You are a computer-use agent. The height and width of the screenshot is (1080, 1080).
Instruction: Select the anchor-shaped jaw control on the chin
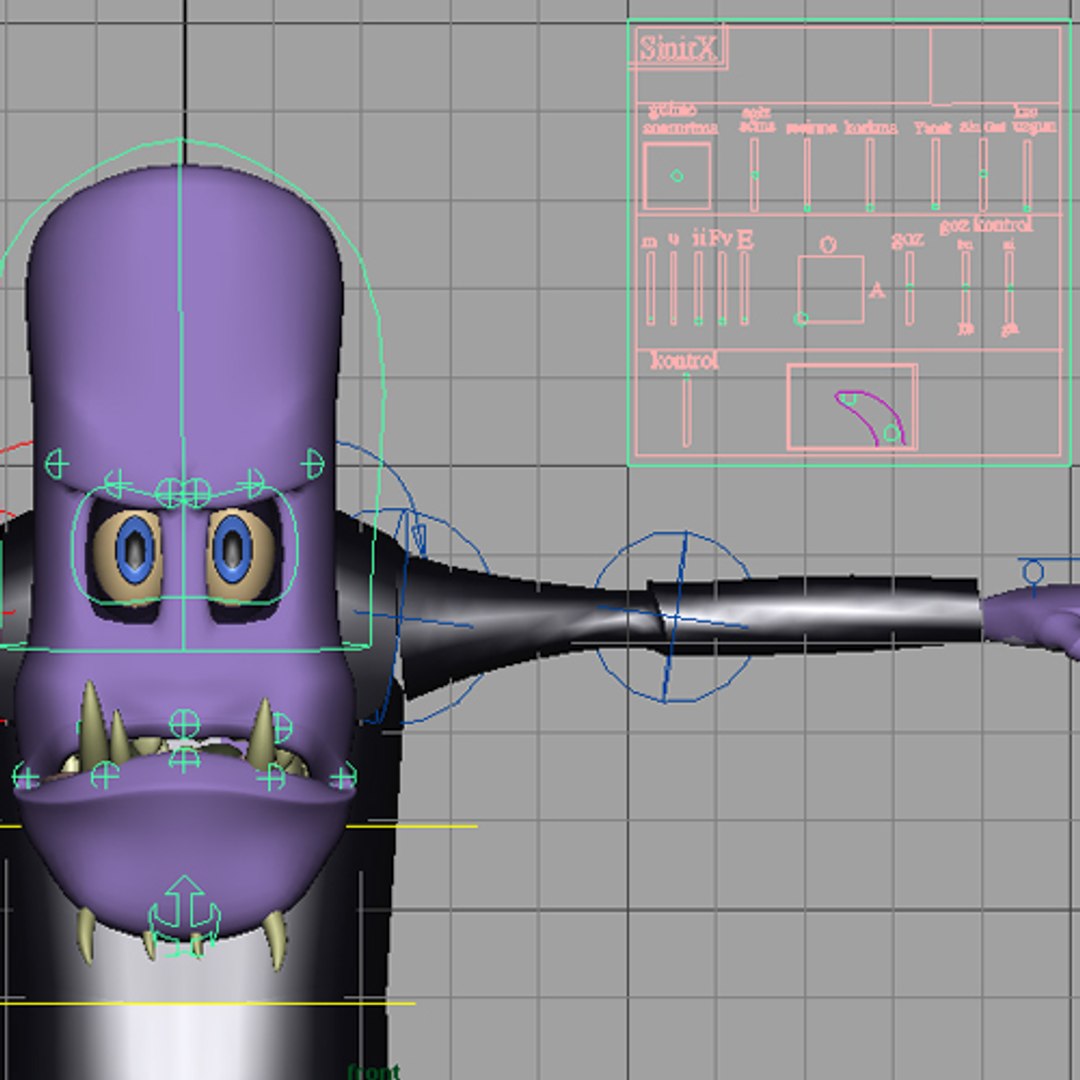pyautogui.click(x=184, y=915)
